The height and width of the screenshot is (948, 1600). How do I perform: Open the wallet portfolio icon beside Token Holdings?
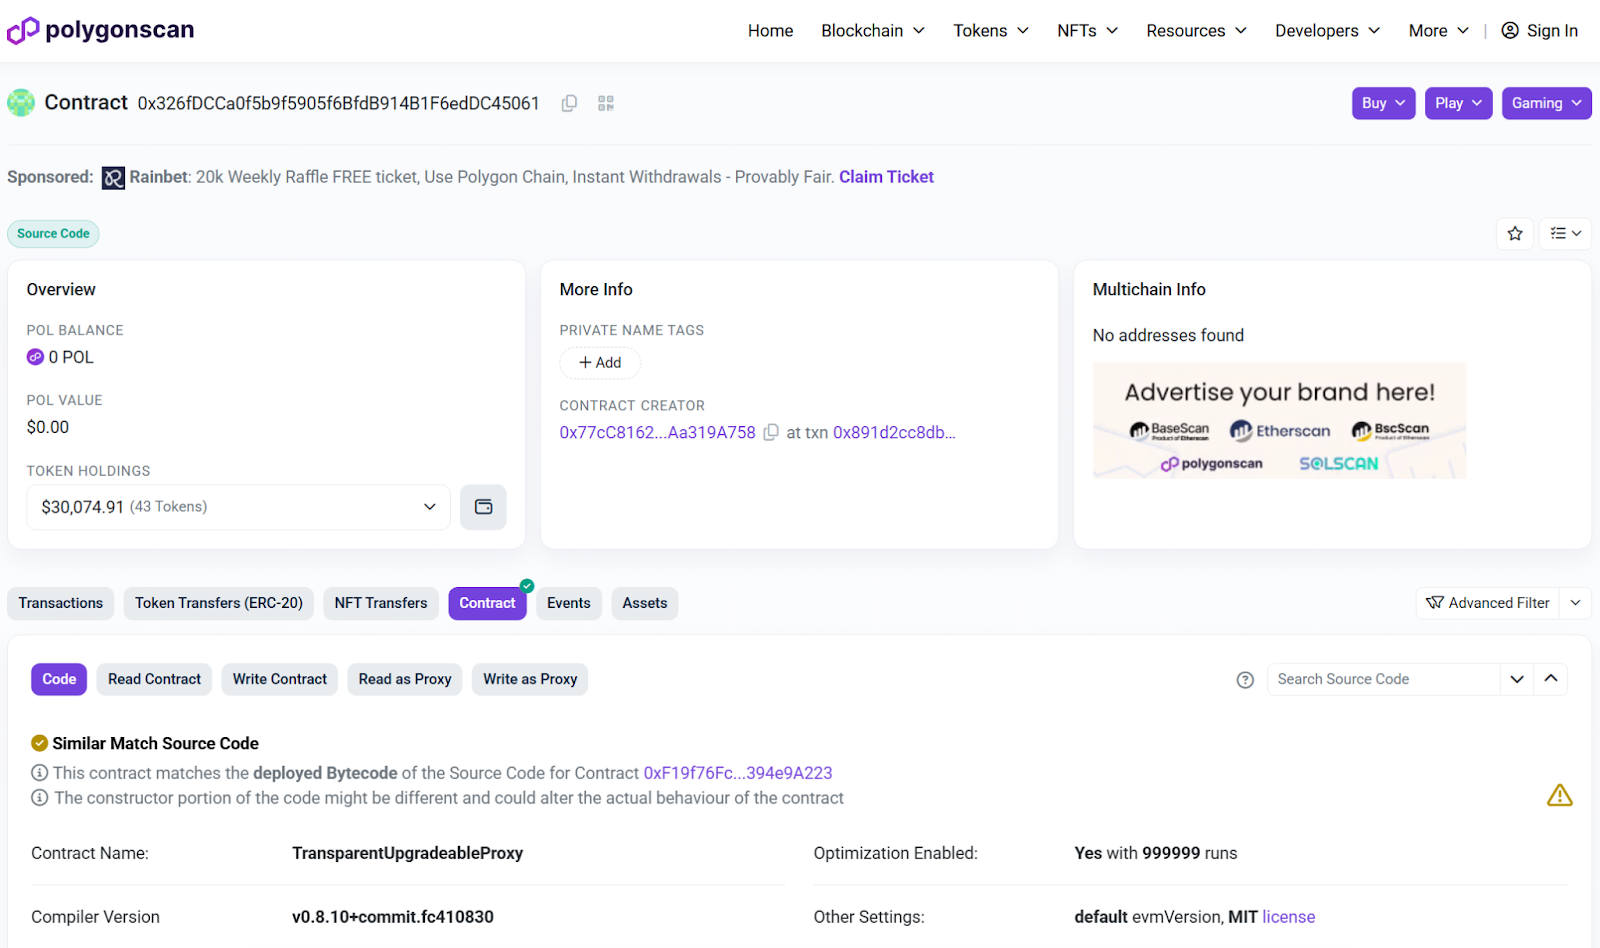(483, 507)
